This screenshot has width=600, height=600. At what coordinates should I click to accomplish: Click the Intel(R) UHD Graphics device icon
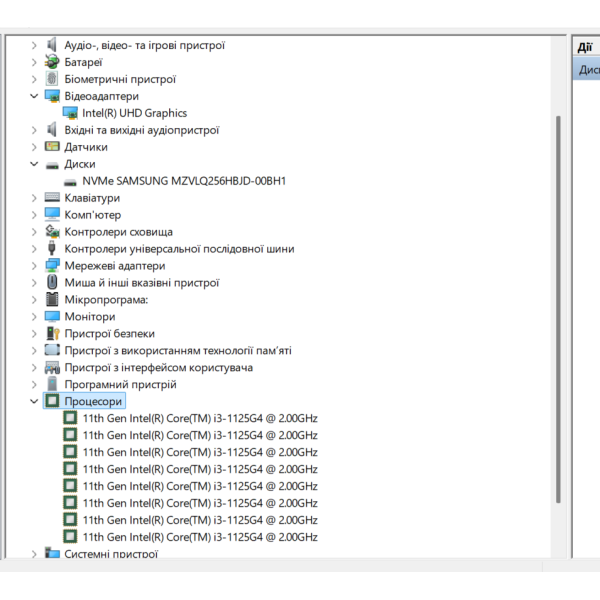(x=70, y=113)
